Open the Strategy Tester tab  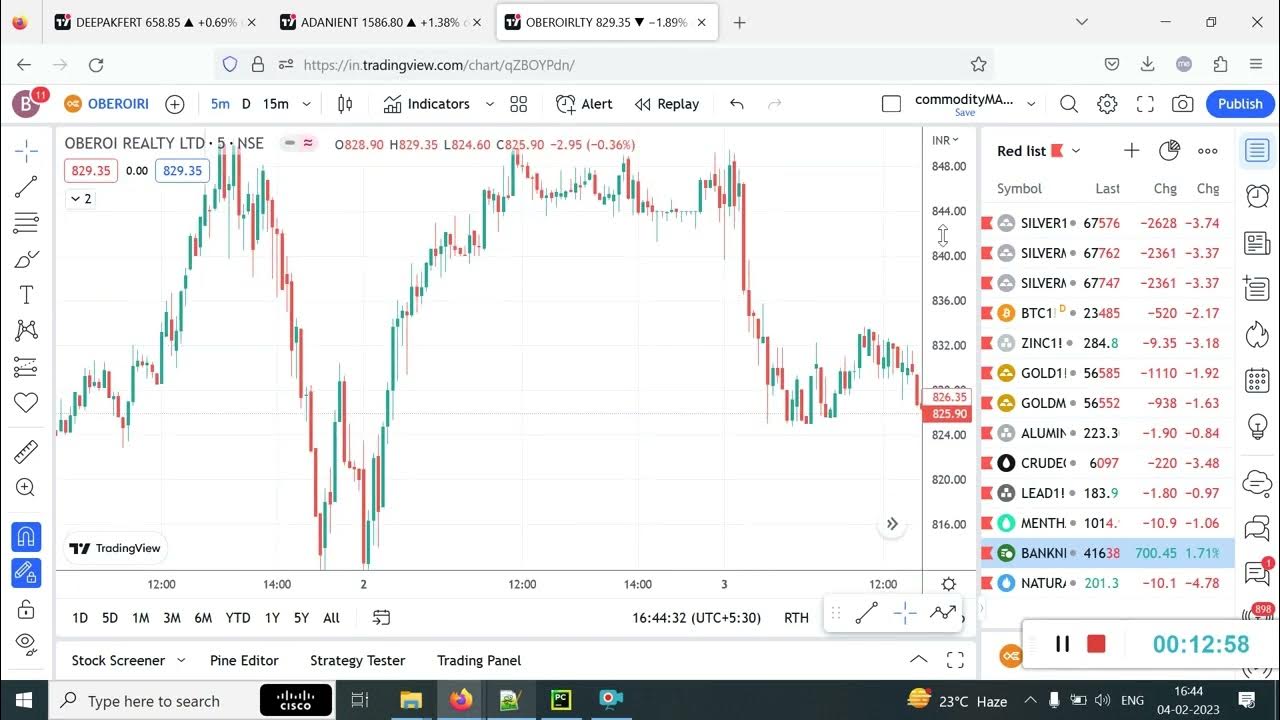click(357, 660)
